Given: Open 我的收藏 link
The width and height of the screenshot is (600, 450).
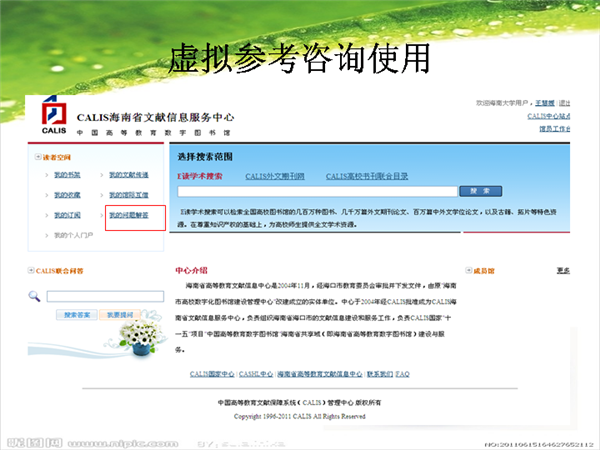Looking at the screenshot, I should tap(67, 195).
